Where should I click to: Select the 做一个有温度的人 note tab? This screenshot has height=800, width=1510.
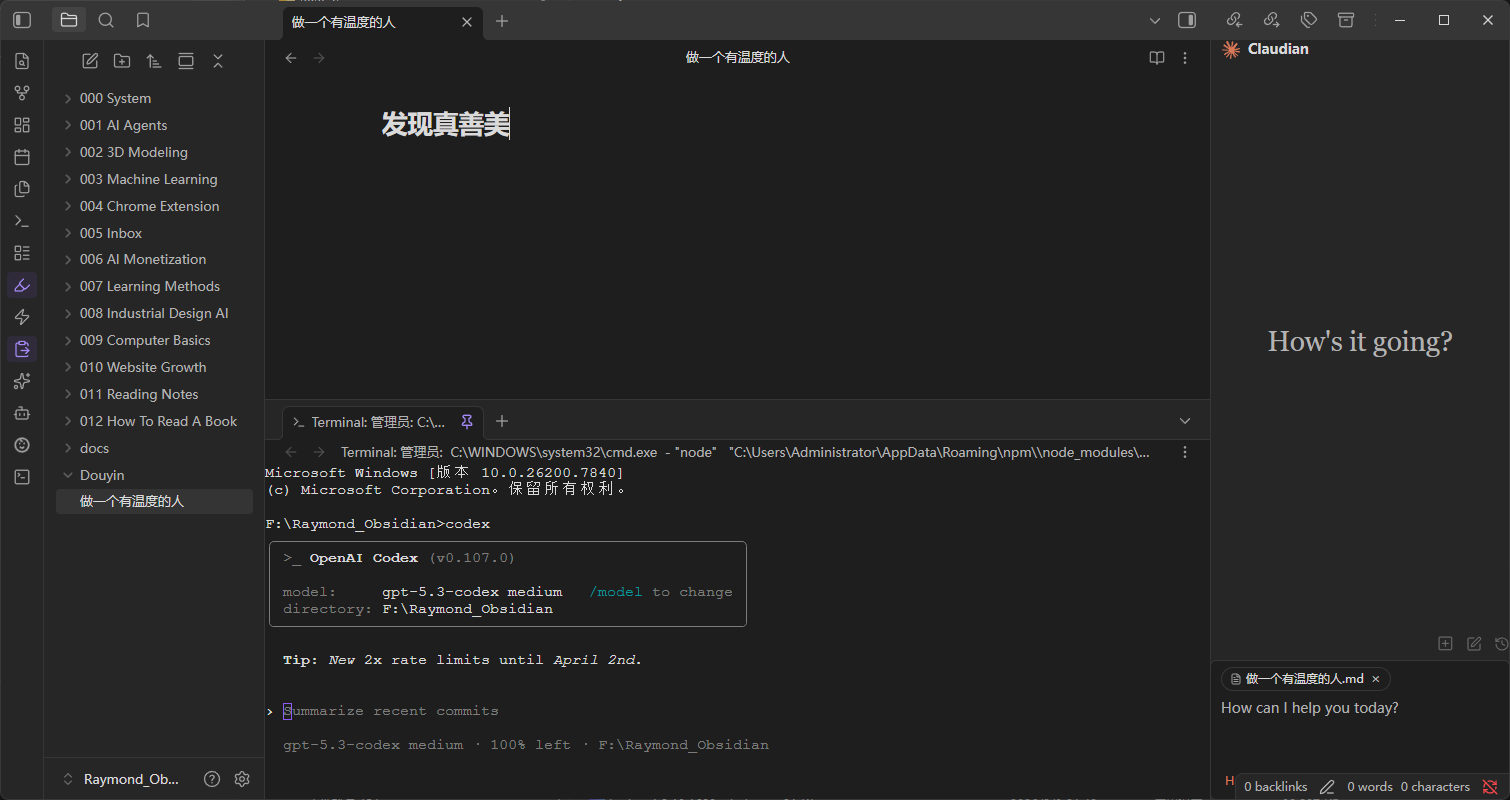370,21
